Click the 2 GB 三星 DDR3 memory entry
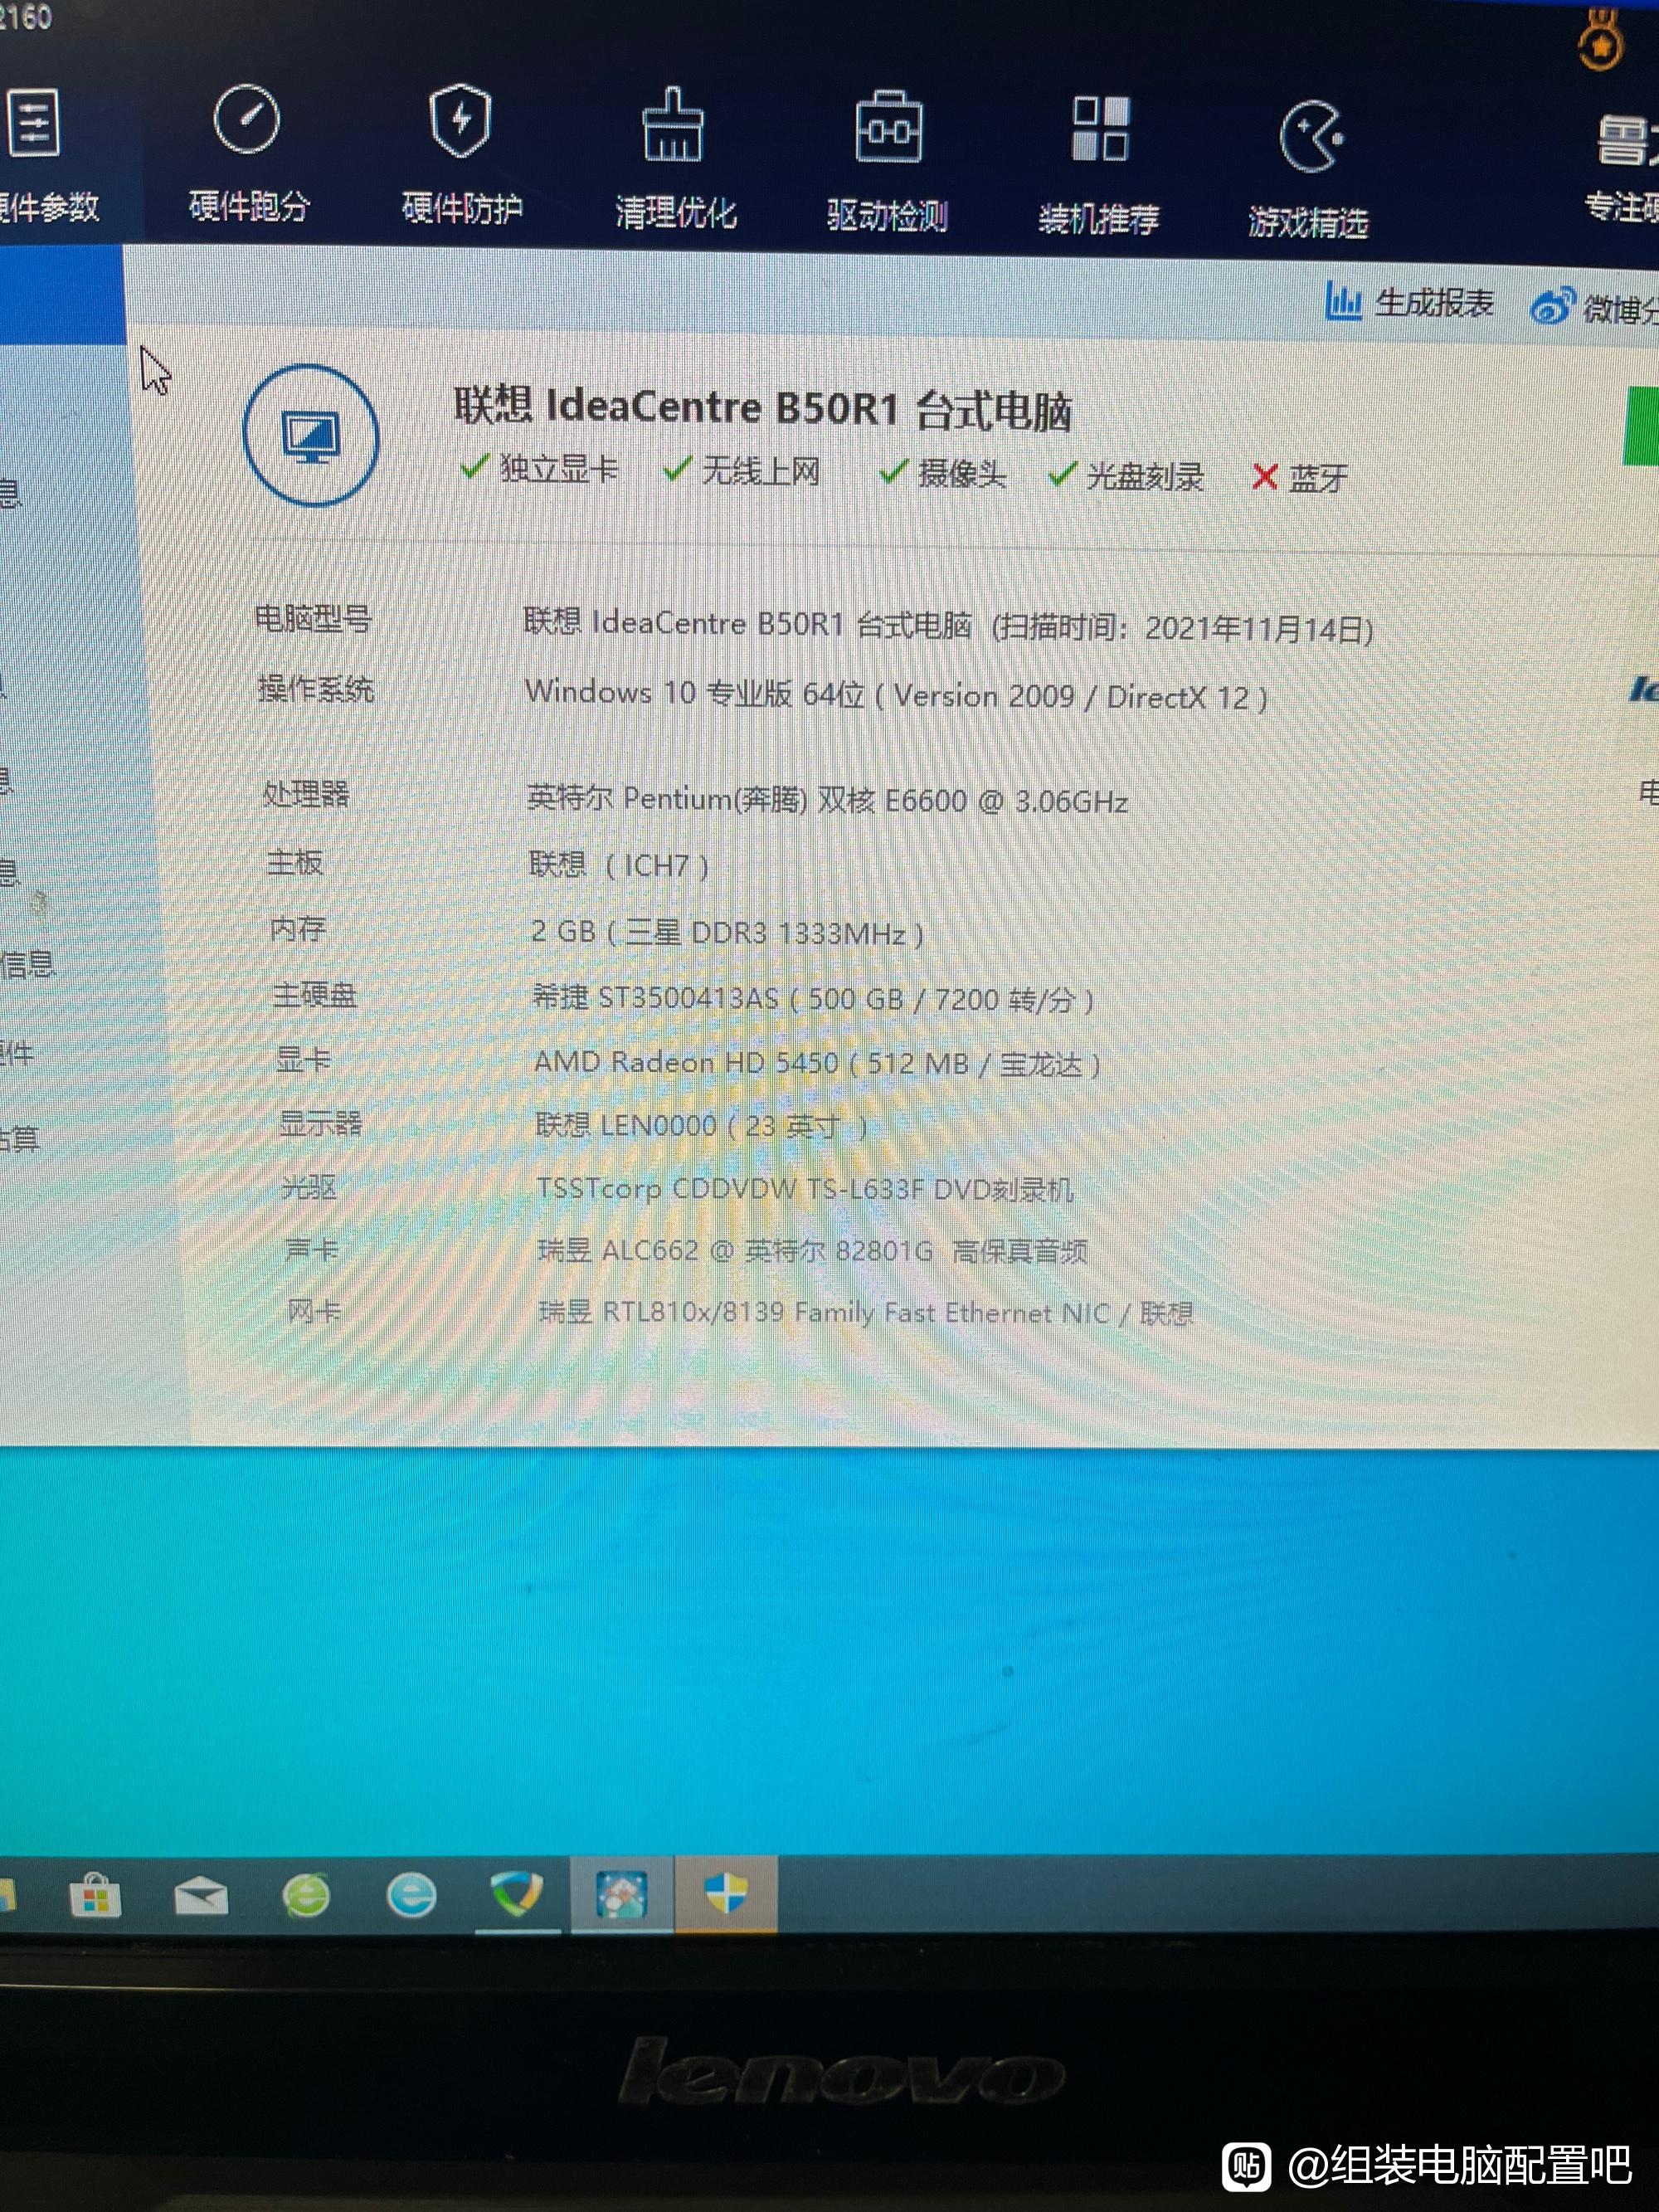The image size is (1659, 2212). (727, 932)
